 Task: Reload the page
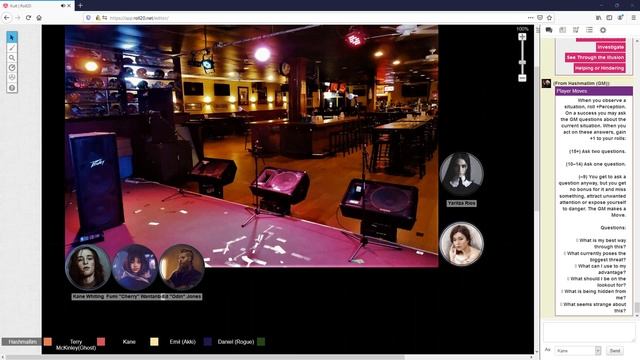[x=28, y=18]
